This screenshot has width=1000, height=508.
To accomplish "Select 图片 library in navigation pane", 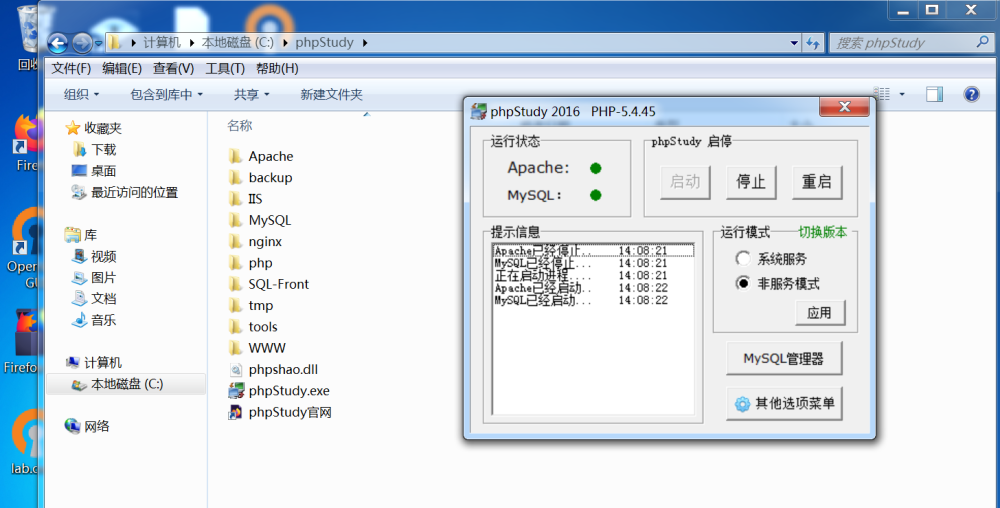I will 103,278.
